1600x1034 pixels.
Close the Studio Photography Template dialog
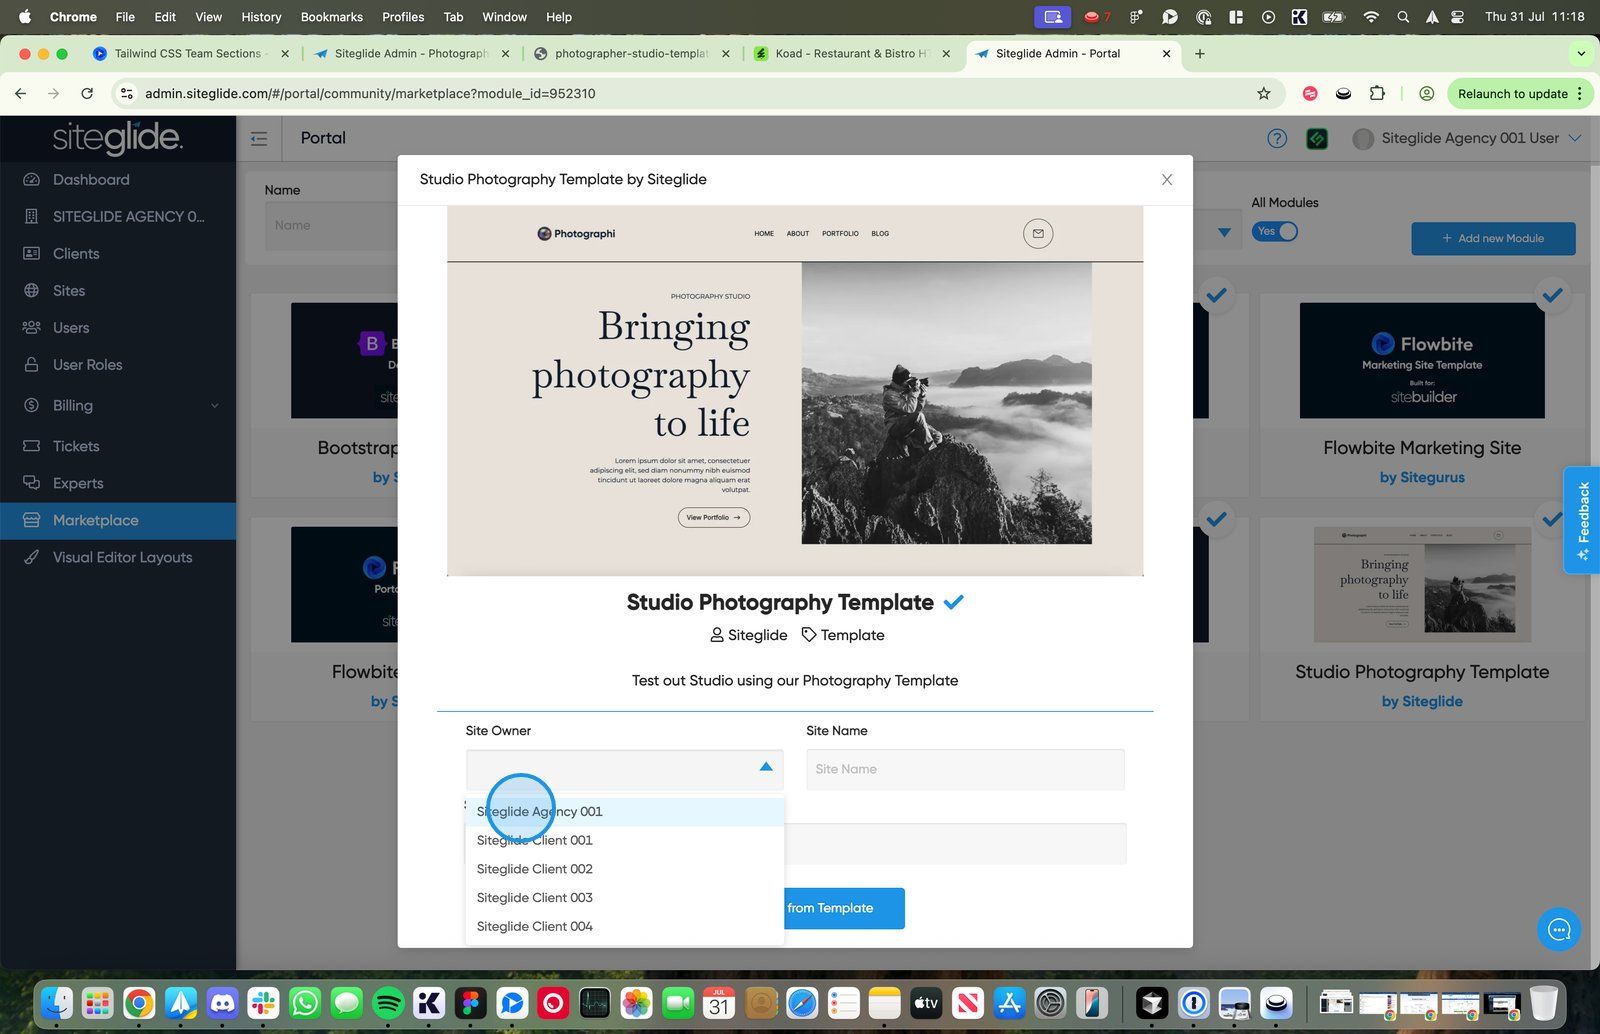tap(1166, 180)
